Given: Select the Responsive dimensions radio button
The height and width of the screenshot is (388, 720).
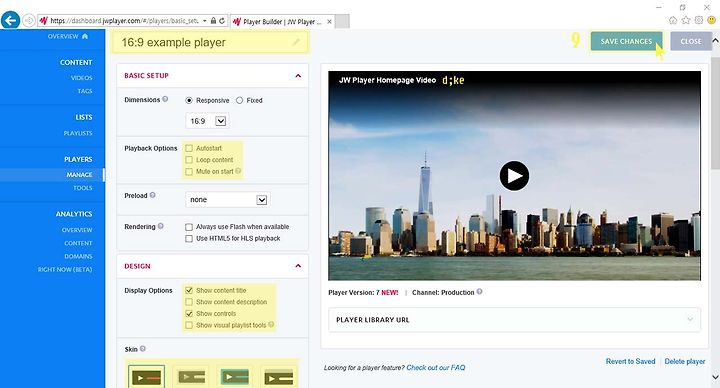Looking at the screenshot, I should pyautogui.click(x=189, y=100).
